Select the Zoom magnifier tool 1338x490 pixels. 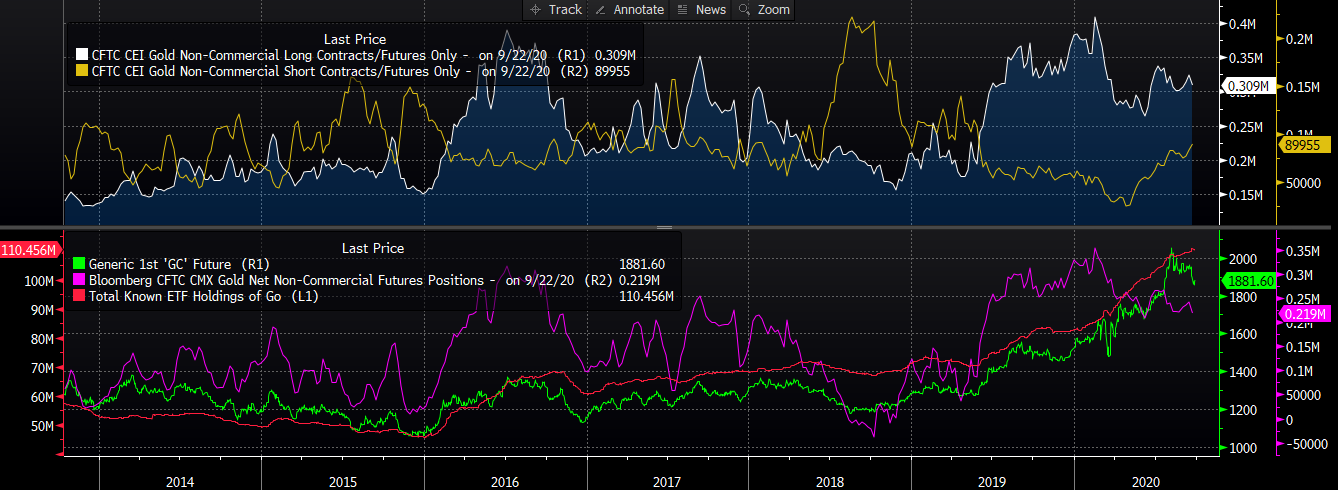(764, 9)
